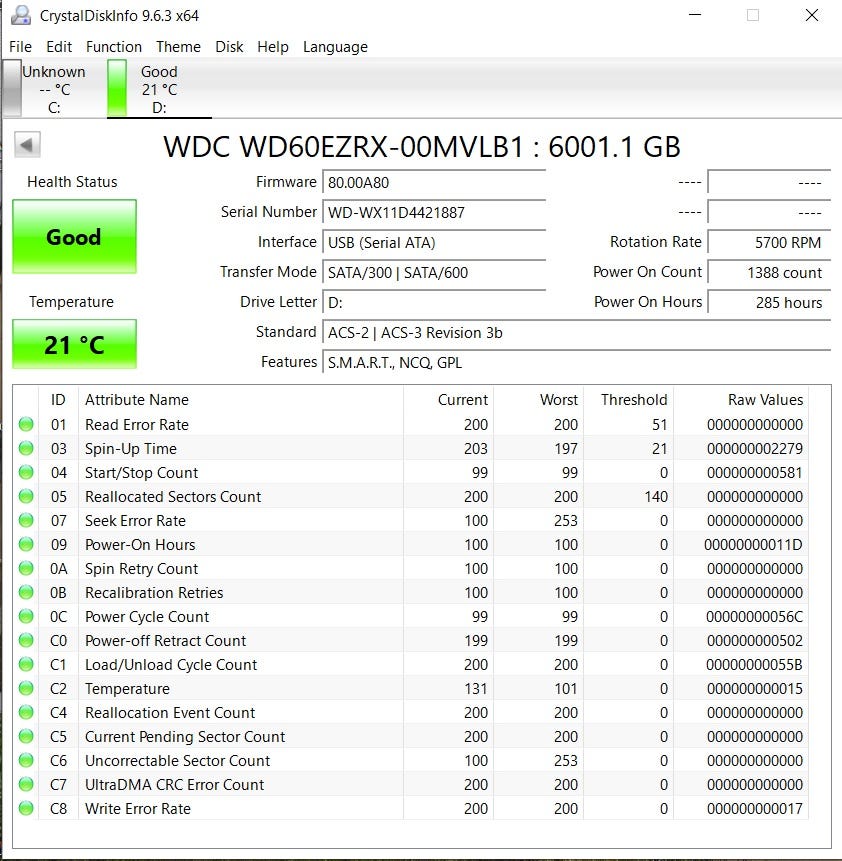Click the previous disk arrow button
The width and height of the screenshot is (842, 861).
[x=27, y=145]
